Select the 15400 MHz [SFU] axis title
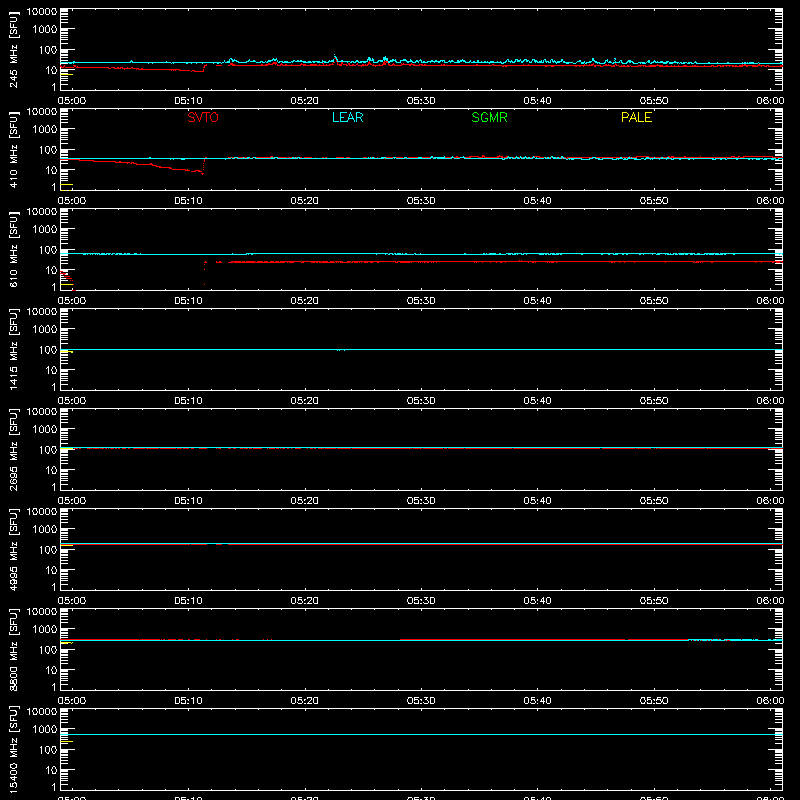This screenshot has width=800, height=800. point(13,749)
